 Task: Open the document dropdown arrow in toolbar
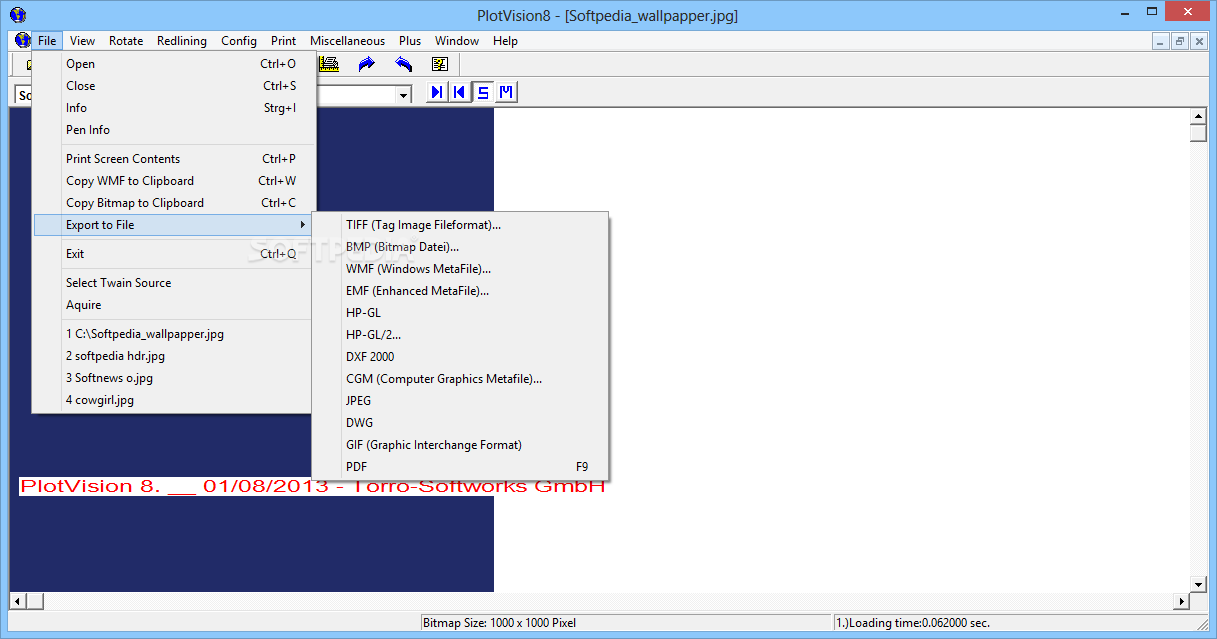coord(404,94)
